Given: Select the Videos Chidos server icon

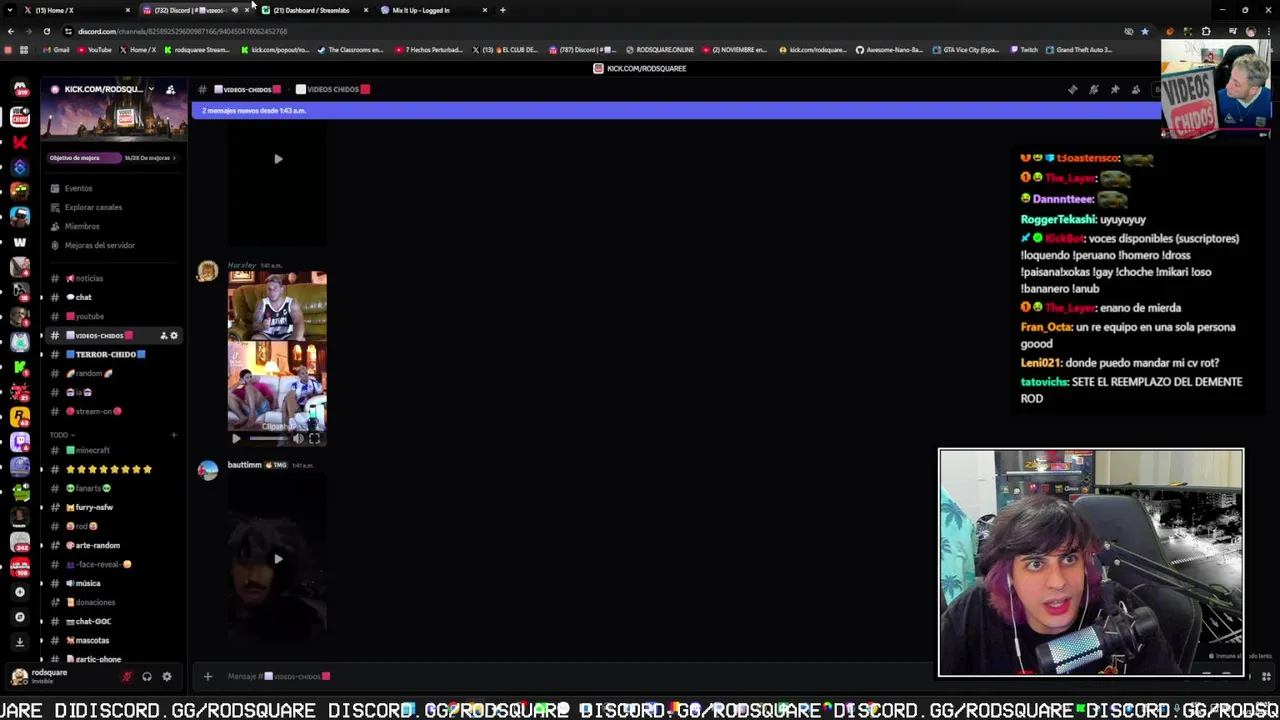Looking at the screenshot, I should coord(20,117).
